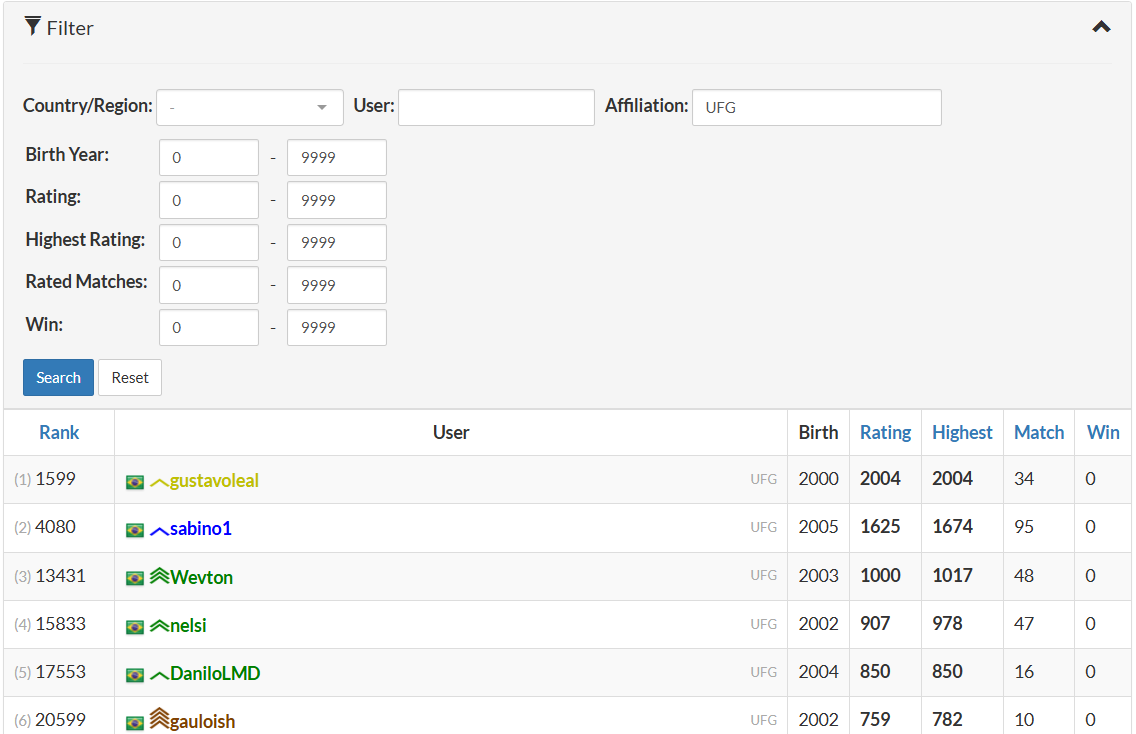Click the green rank icon beside nelsi

click(159, 626)
